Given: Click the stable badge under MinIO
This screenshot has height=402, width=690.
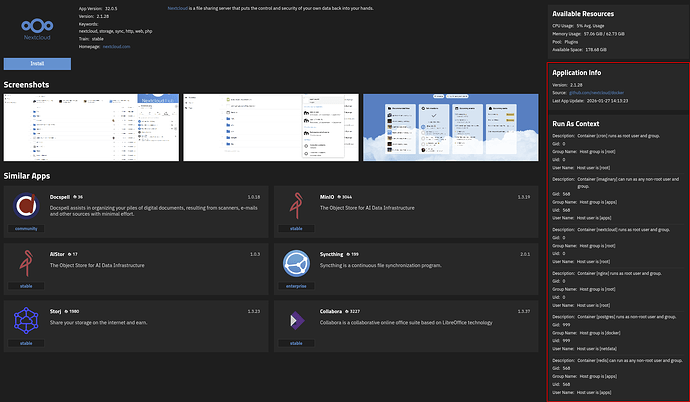Looking at the screenshot, I should (296, 229).
